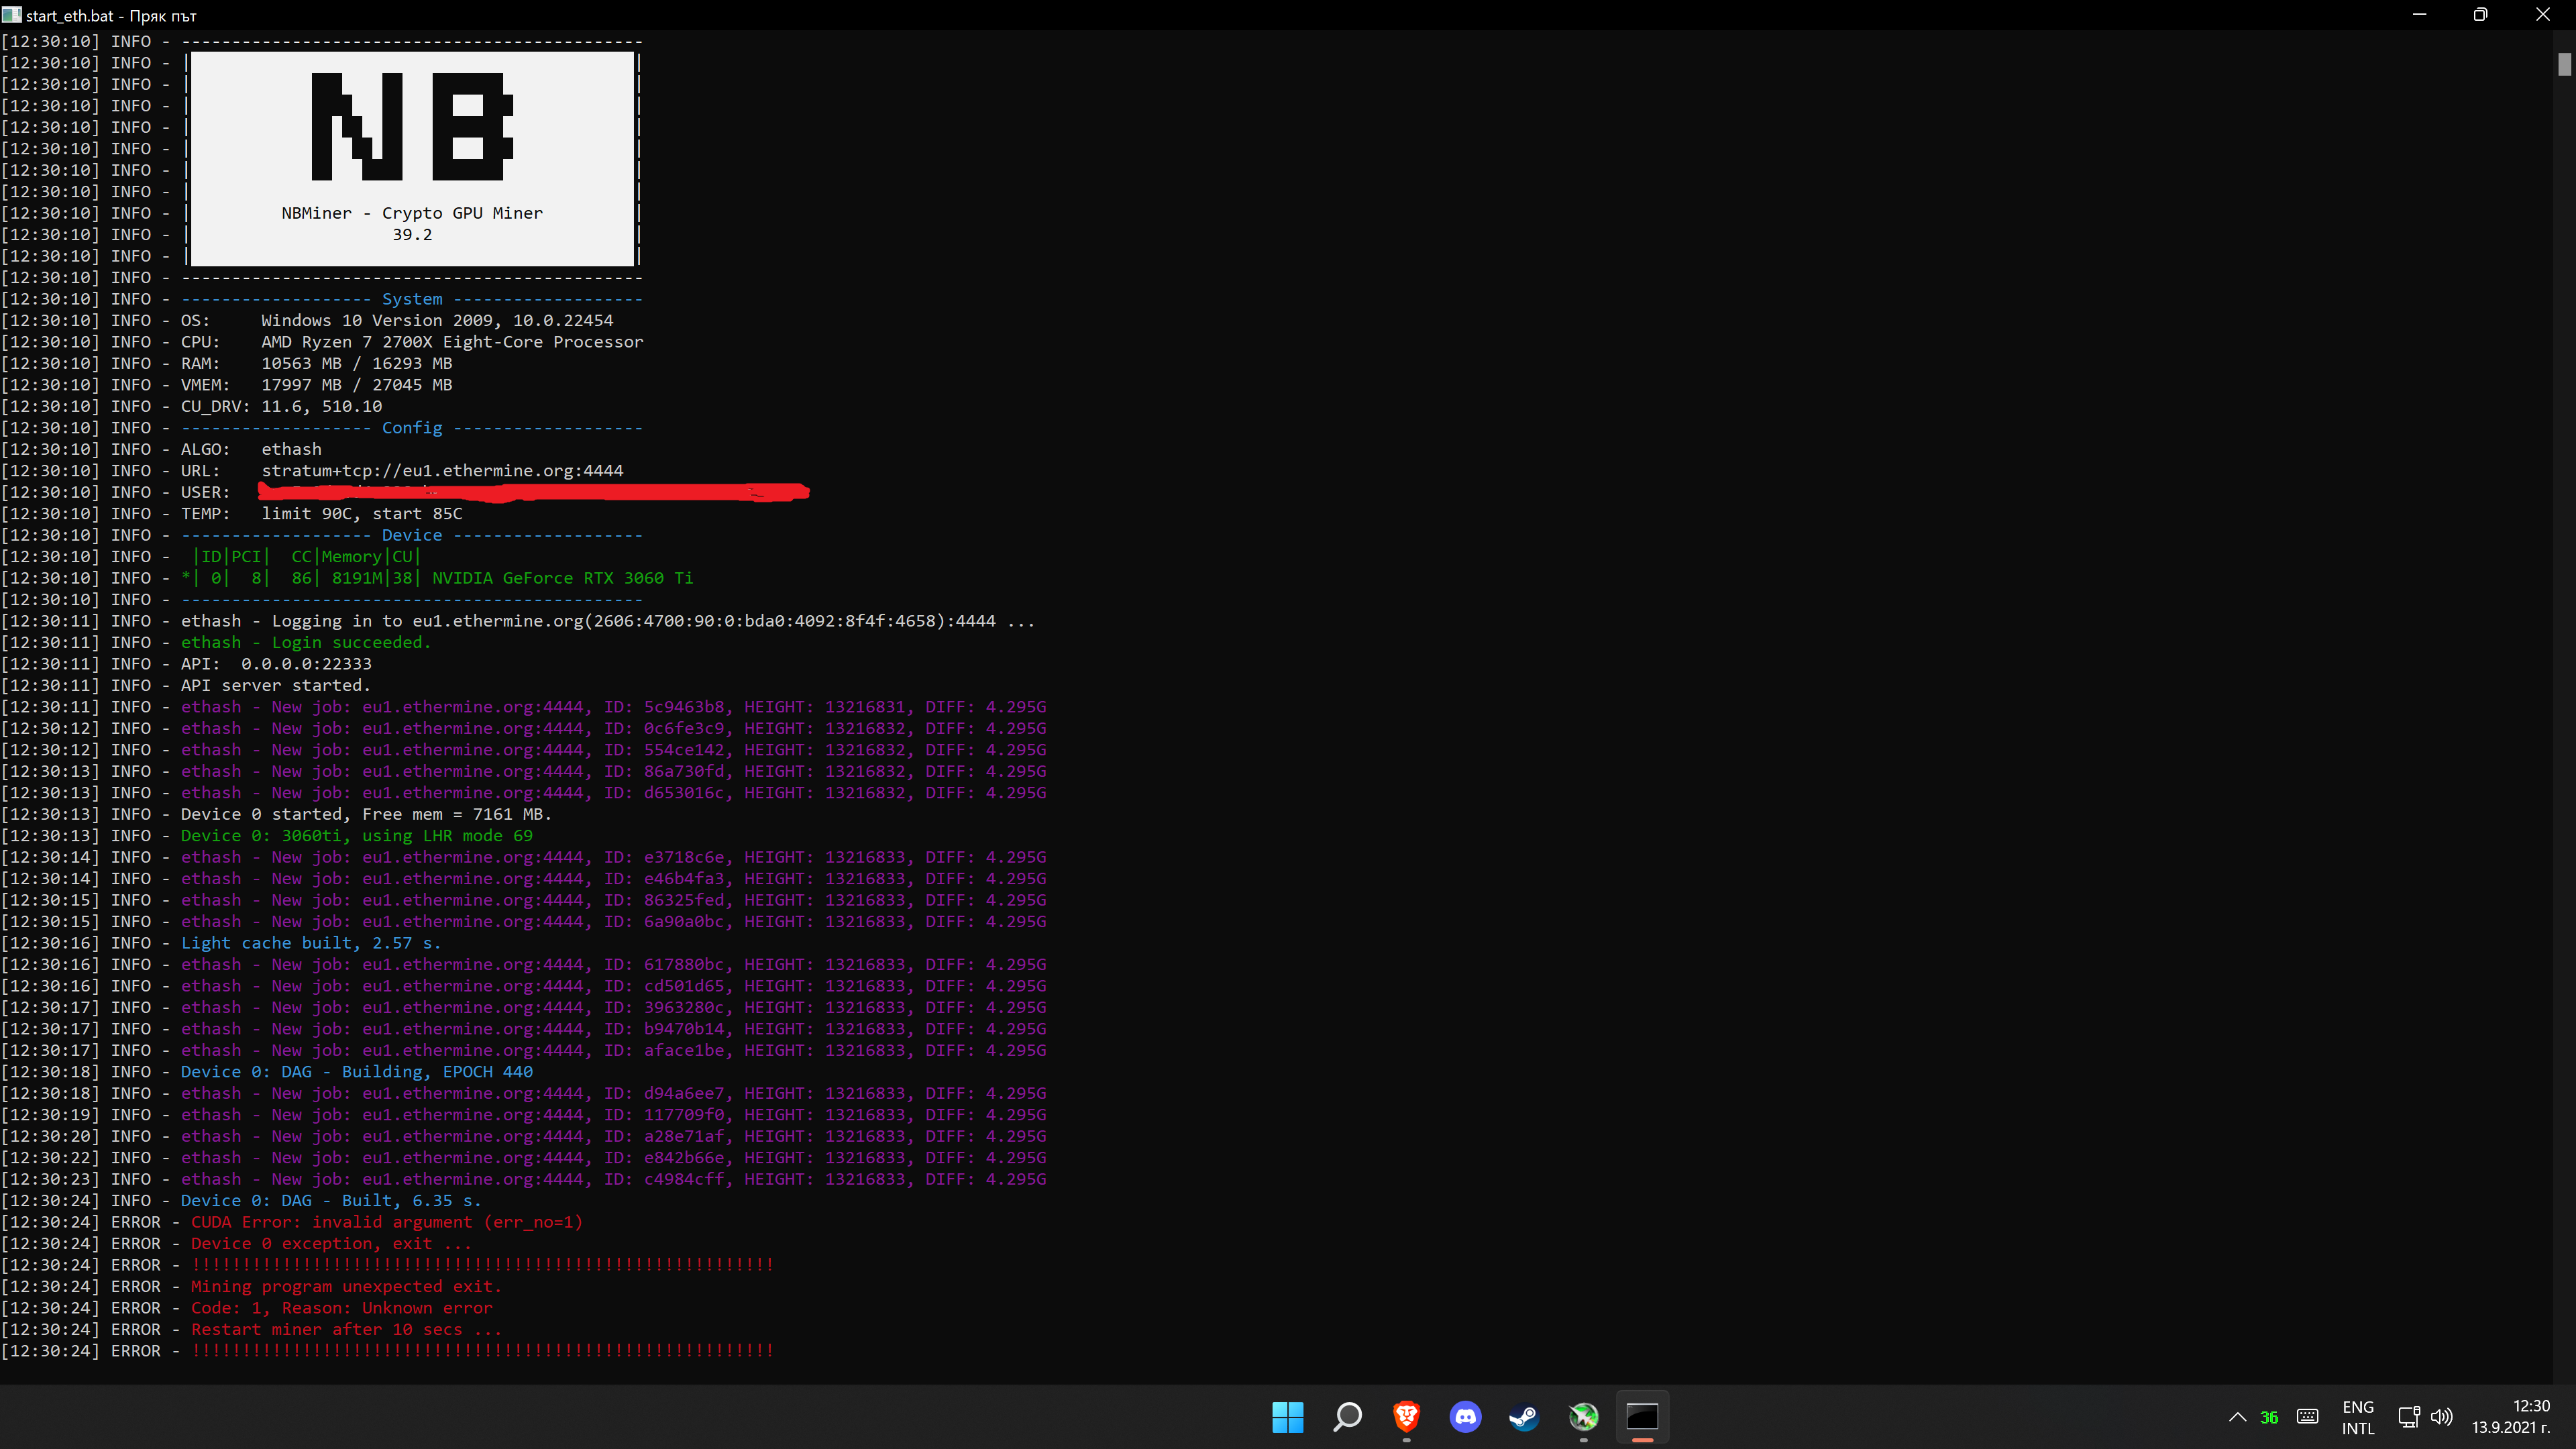Image resolution: width=2576 pixels, height=1449 pixels.
Task: Open Windows Search from the taskbar
Action: pos(1347,1417)
